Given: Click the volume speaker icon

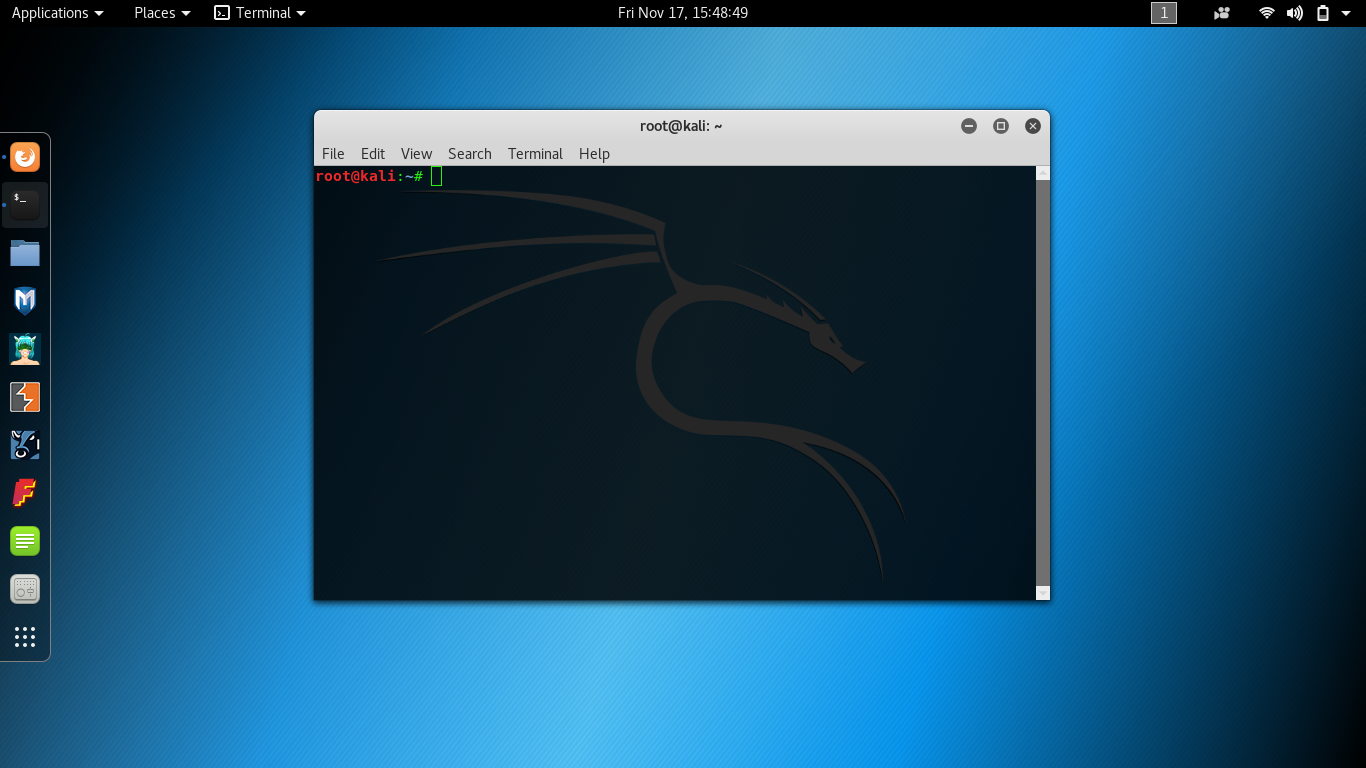Looking at the screenshot, I should (1295, 13).
